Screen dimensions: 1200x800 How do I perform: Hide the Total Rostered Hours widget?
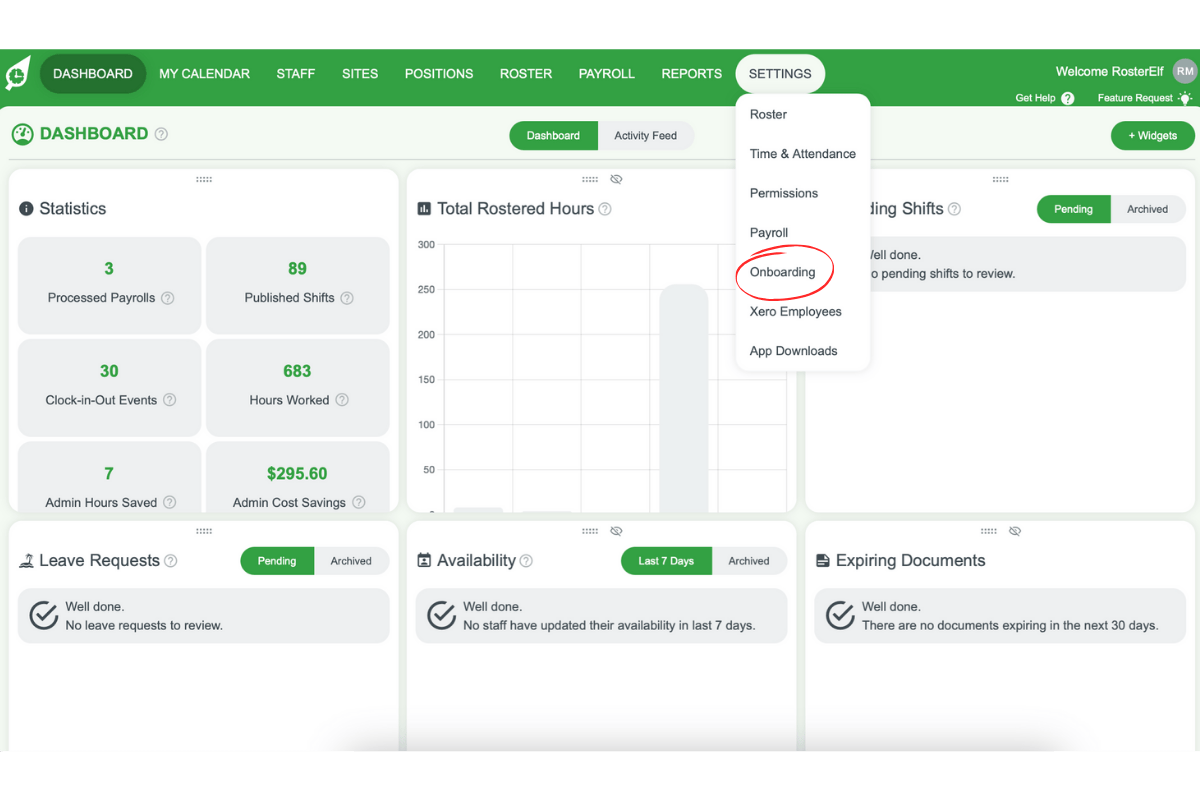(616, 179)
